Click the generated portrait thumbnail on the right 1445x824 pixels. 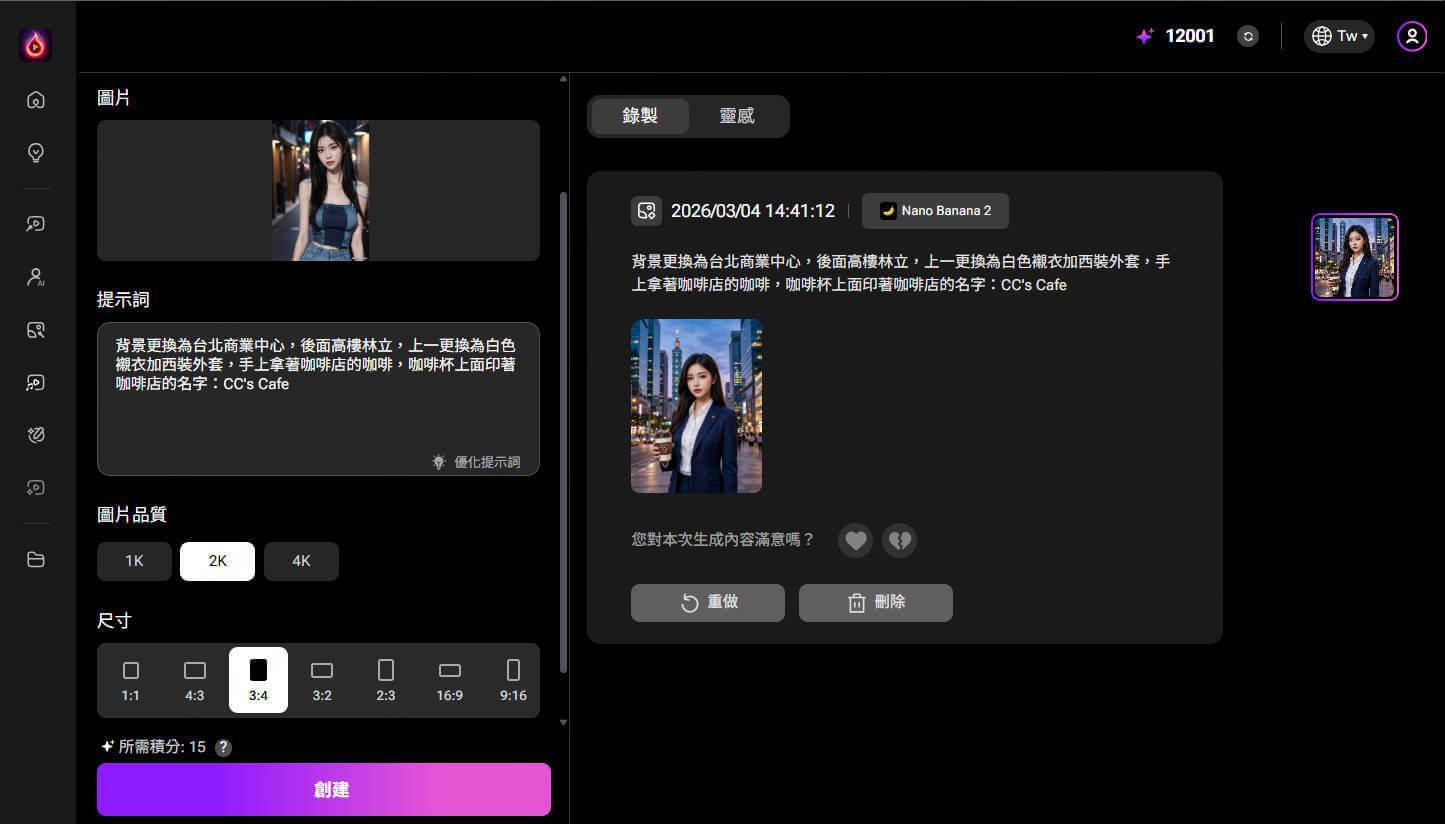click(1355, 257)
